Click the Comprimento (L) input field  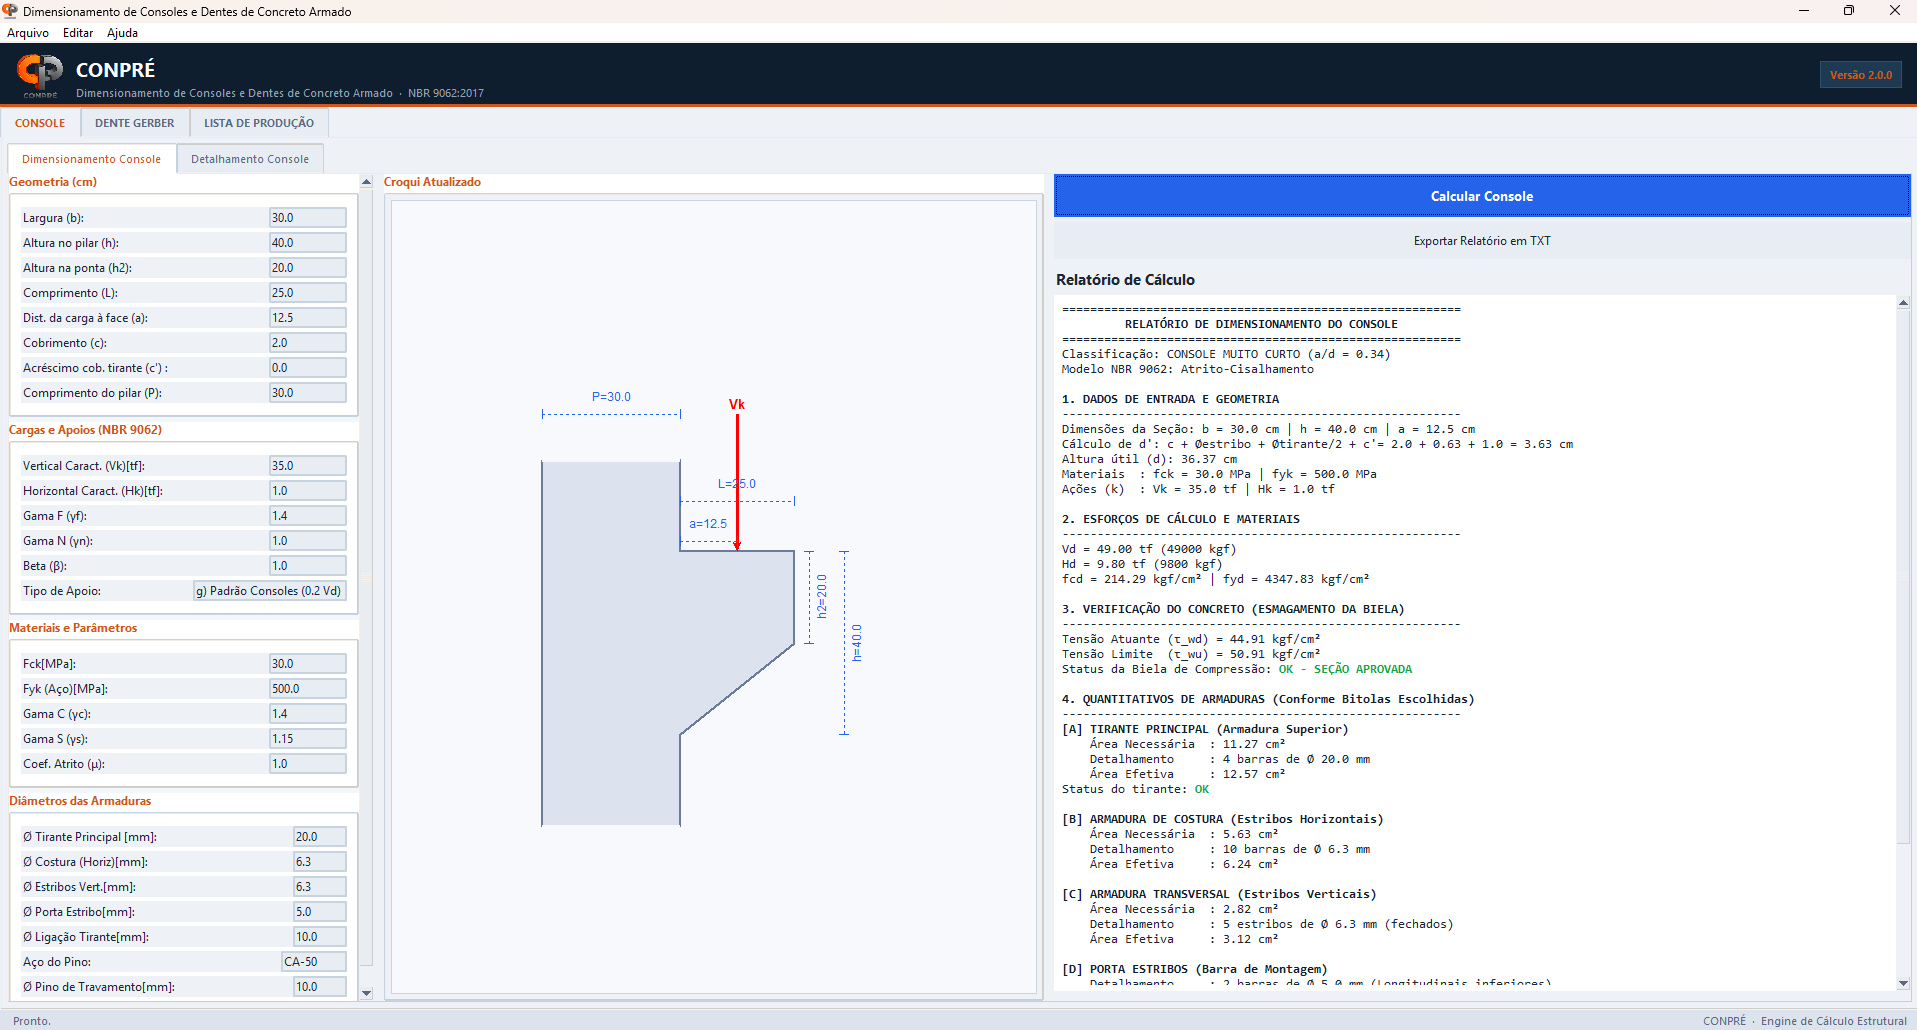click(x=308, y=293)
